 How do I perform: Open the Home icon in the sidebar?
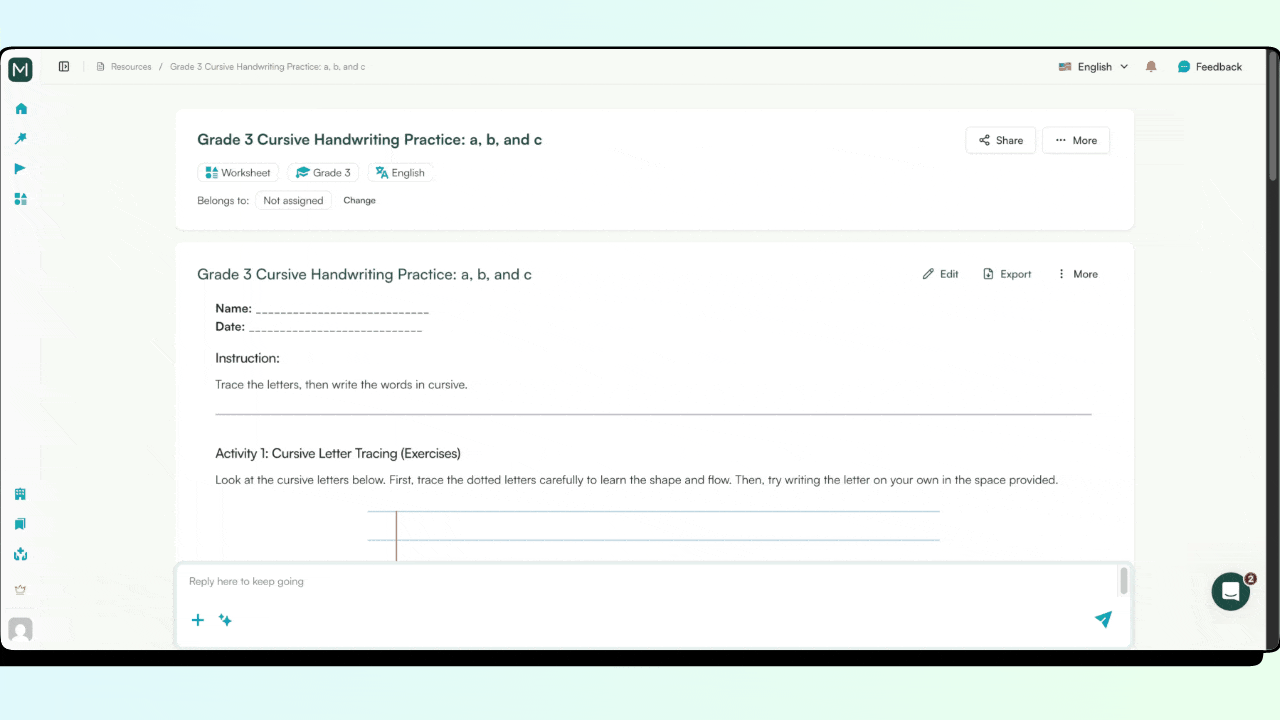point(21,109)
